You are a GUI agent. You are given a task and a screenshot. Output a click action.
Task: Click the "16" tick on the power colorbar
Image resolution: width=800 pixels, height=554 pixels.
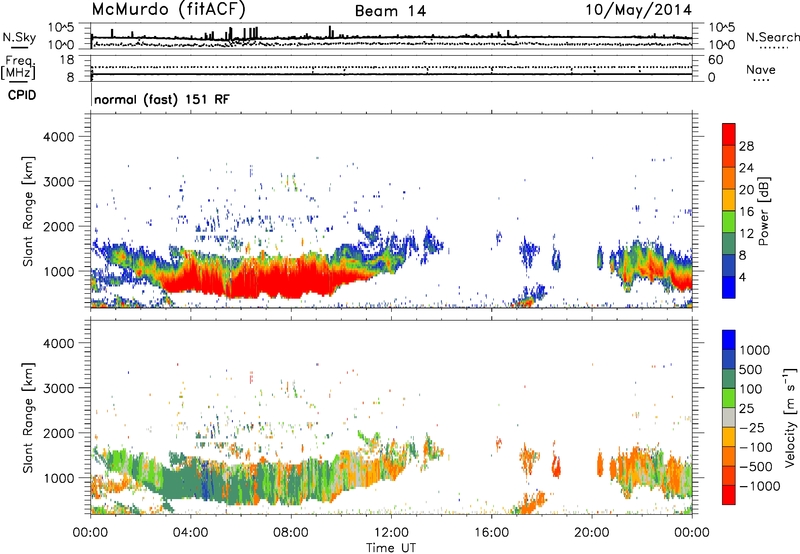[746, 212]
